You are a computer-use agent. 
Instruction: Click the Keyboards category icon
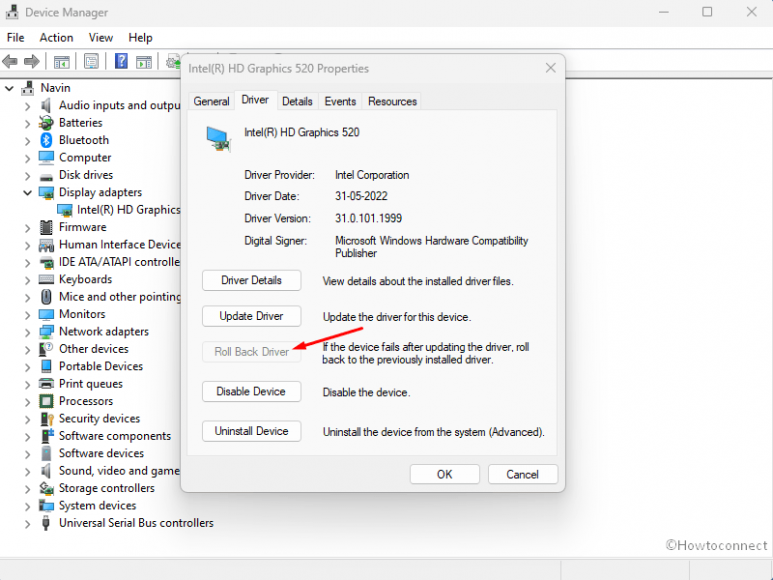click(x=46, y=279)
